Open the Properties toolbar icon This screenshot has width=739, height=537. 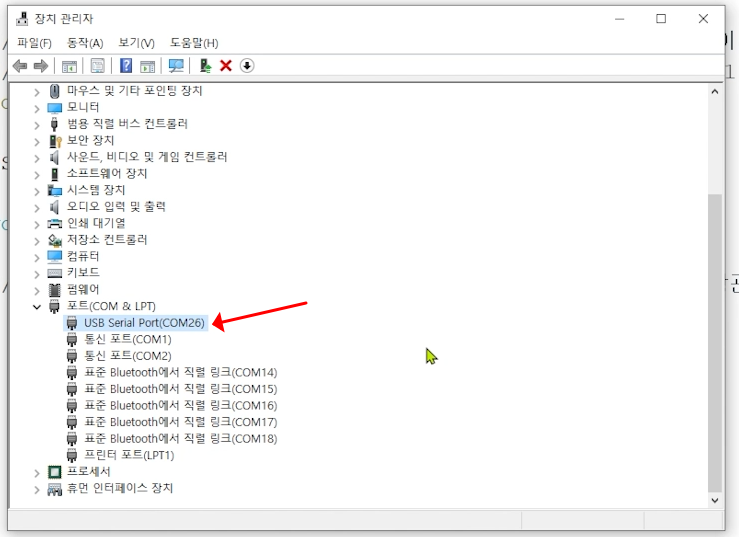(98, 66)
